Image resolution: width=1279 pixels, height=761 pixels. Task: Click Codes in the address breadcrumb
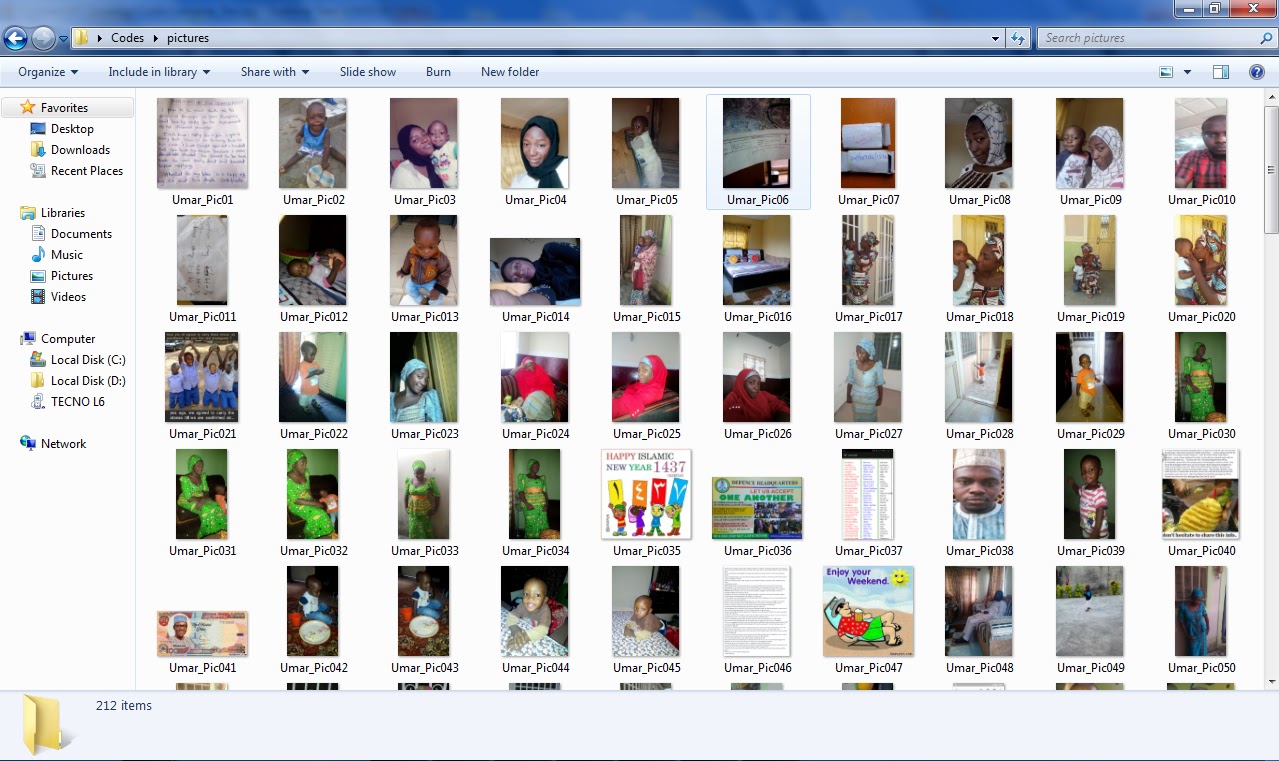pyautogui.click(x=128, y=38)
